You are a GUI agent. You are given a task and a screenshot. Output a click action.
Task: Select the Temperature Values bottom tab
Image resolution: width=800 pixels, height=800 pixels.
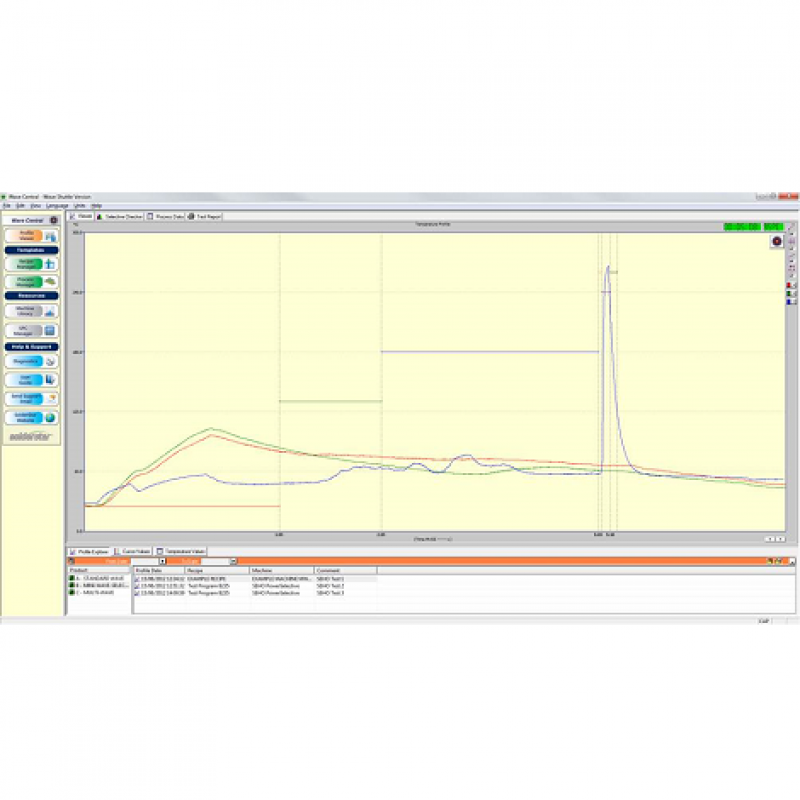181,552
